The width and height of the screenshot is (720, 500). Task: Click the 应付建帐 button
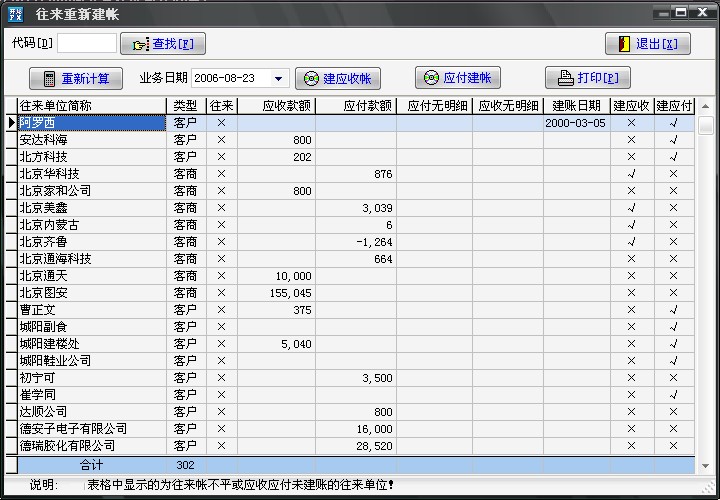click(458, 78)
